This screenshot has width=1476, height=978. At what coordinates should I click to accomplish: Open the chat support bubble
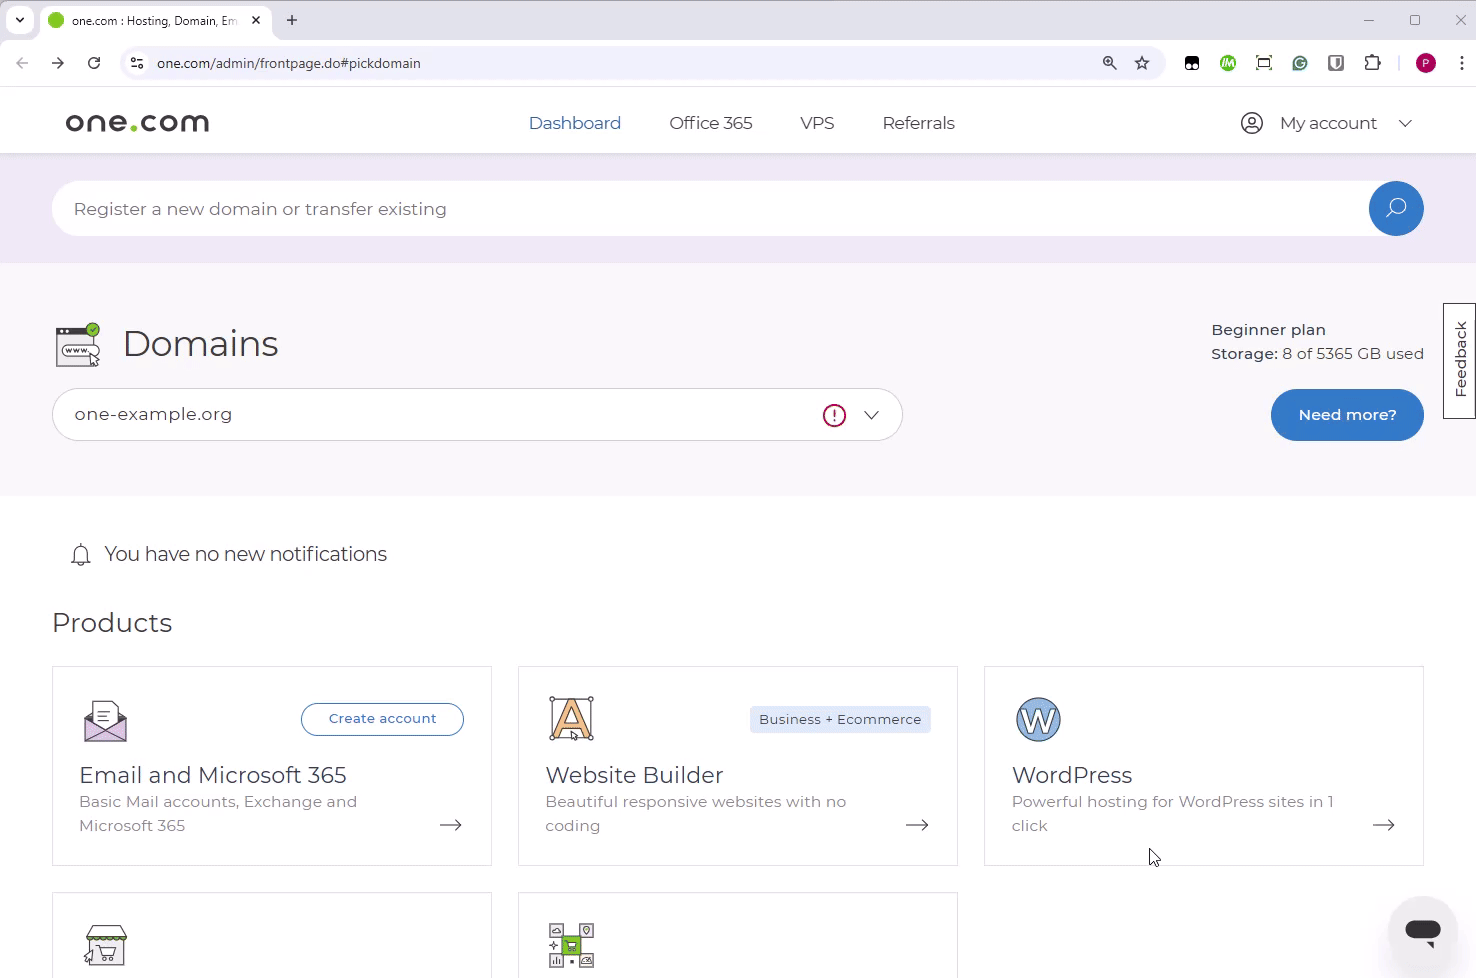pos(1422,931)
